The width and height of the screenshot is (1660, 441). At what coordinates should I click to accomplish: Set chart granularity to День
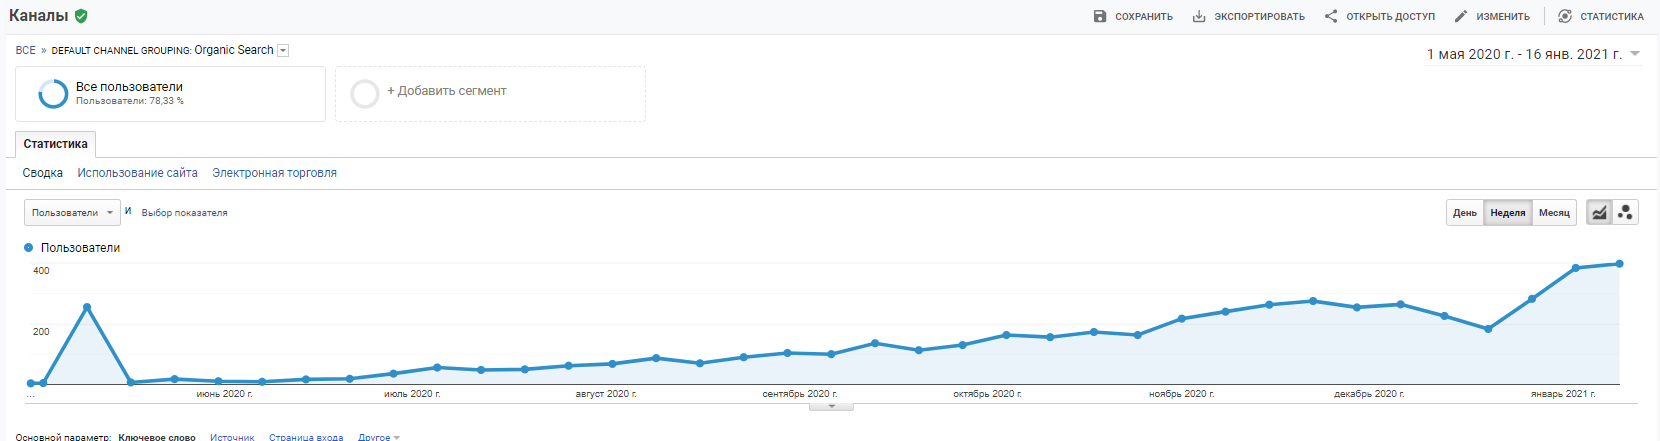[1465, 213]
